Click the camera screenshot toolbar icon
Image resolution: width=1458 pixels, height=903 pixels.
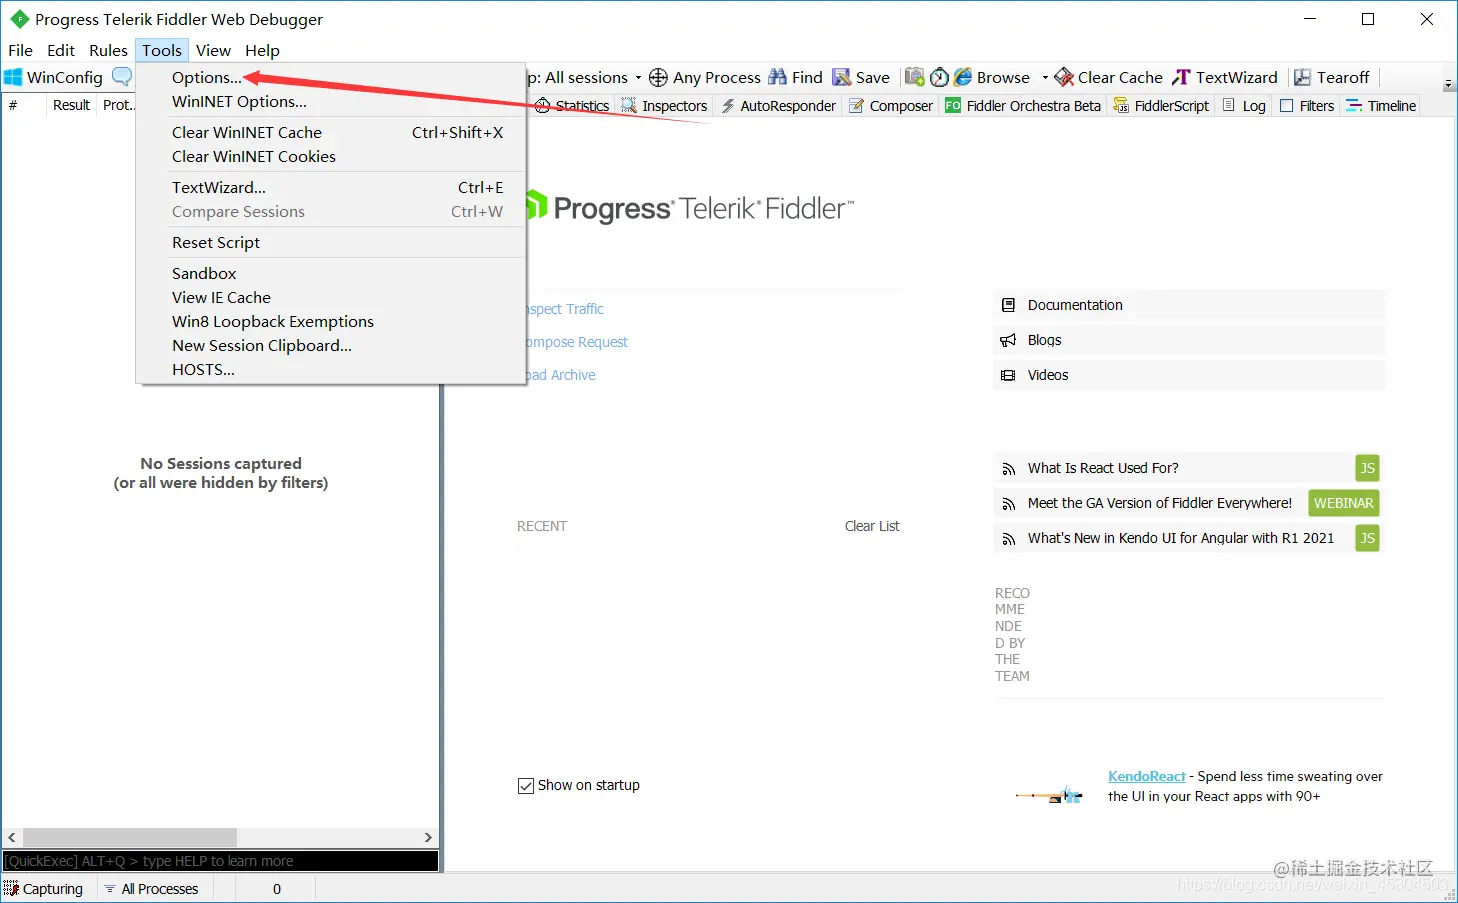(x=914, y=77)
